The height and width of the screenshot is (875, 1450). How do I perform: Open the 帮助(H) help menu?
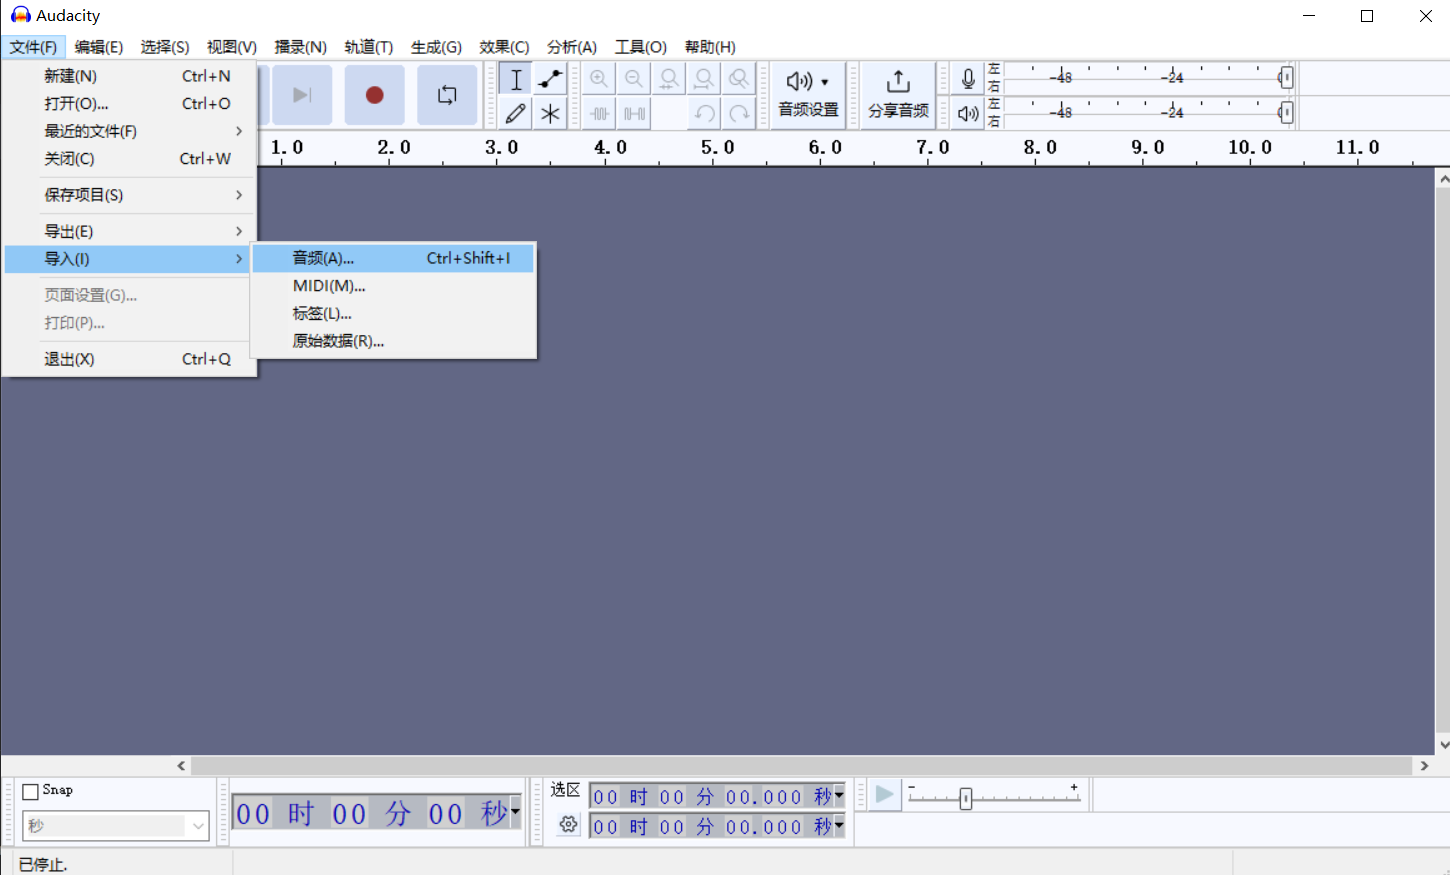tap(710, 47)
